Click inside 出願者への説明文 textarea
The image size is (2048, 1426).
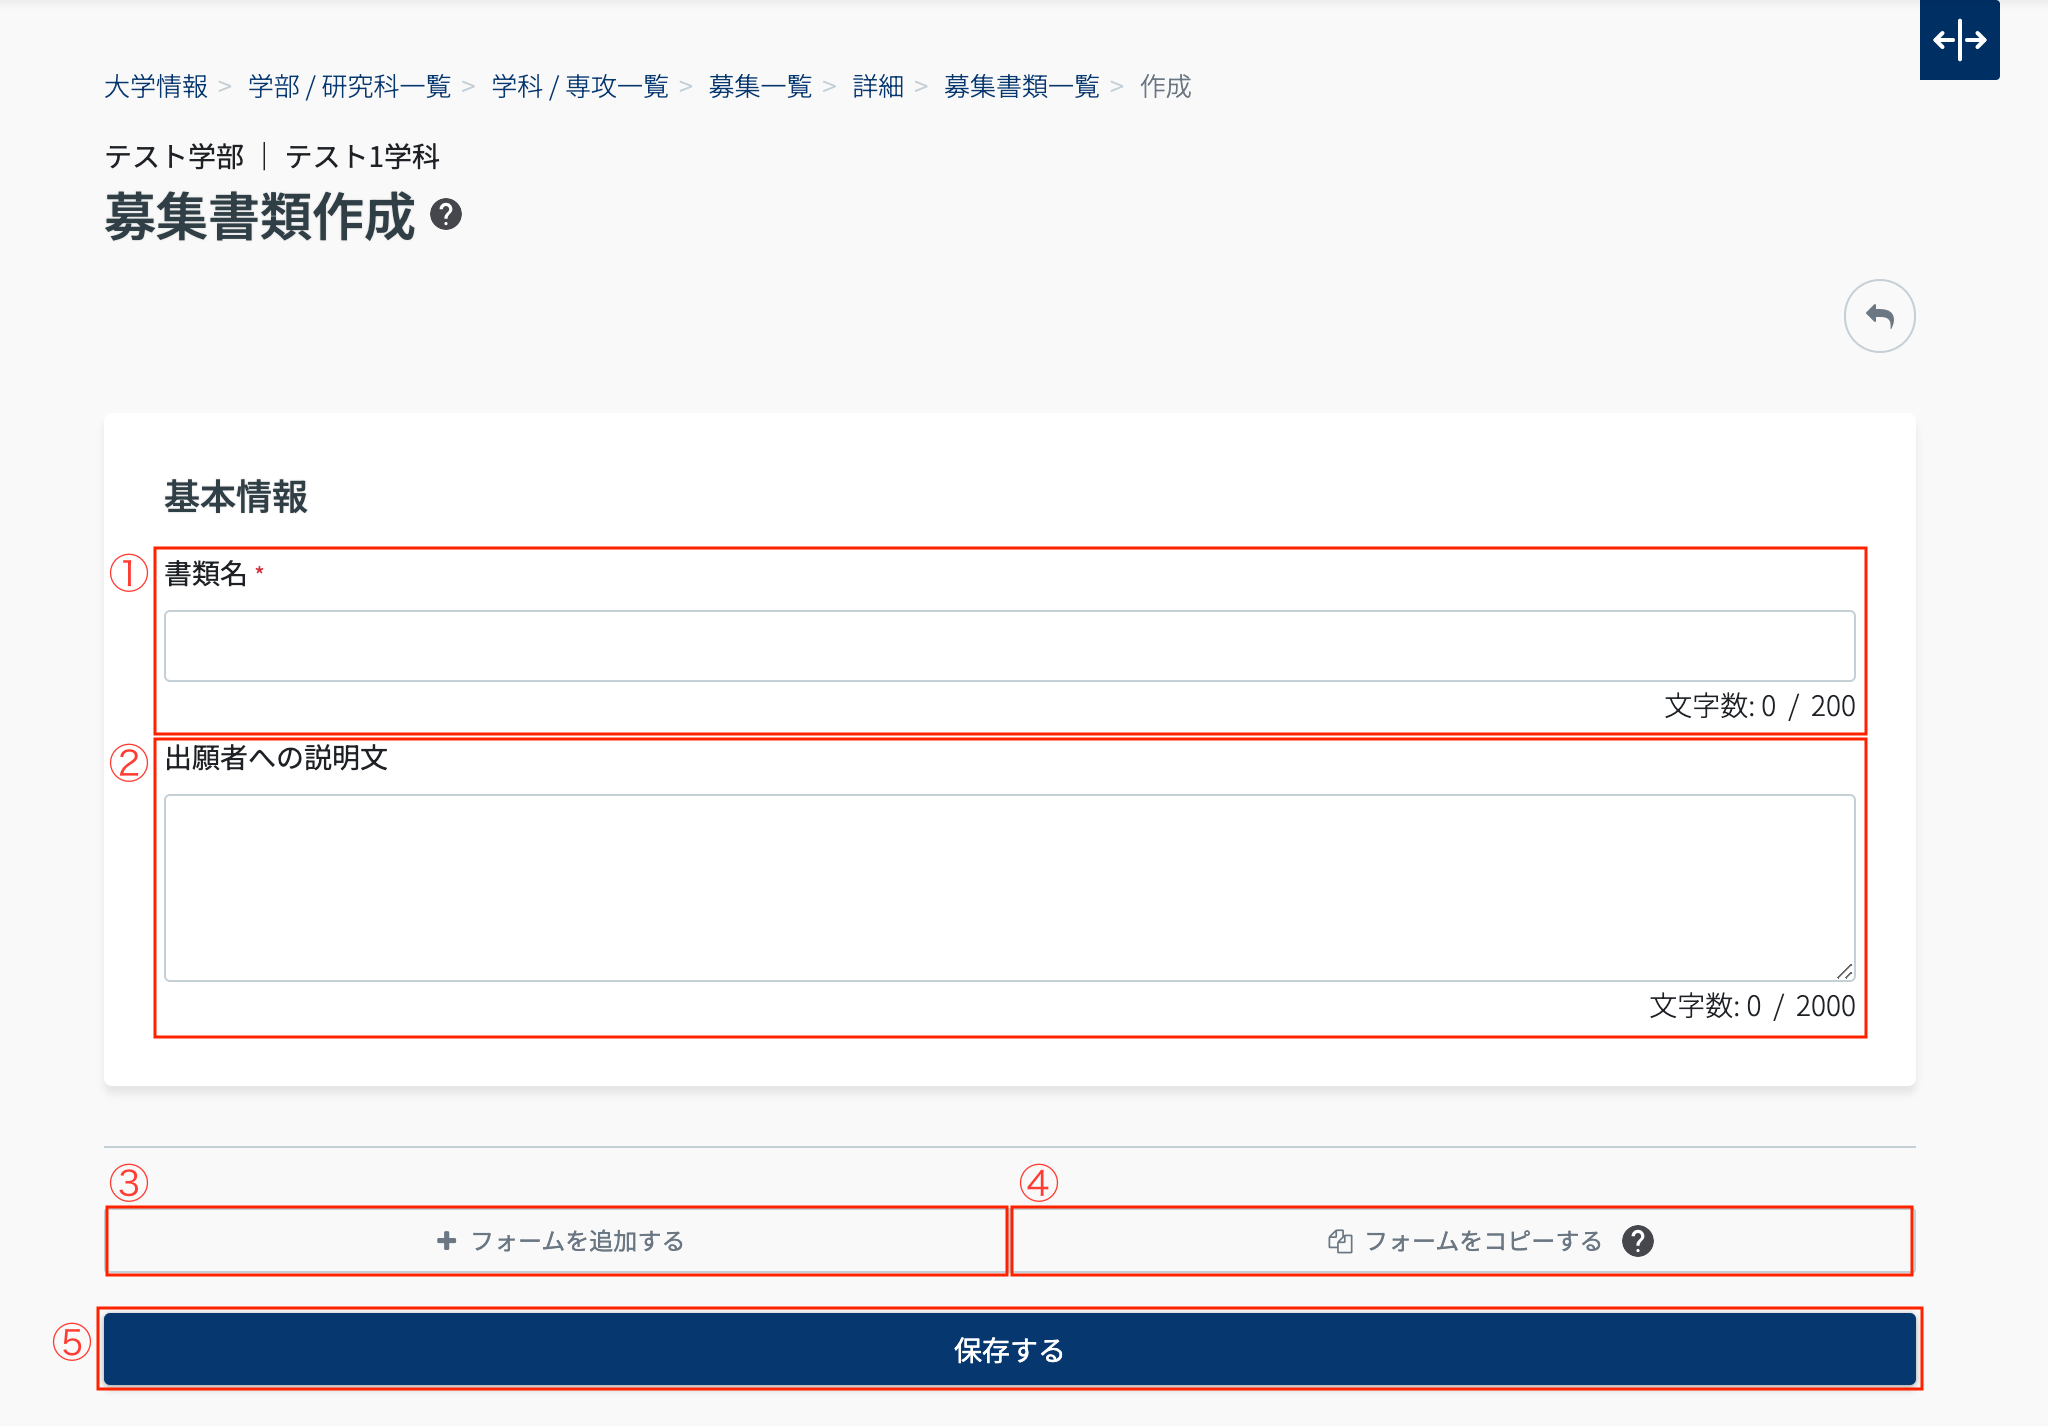(x=1009, y=887)
